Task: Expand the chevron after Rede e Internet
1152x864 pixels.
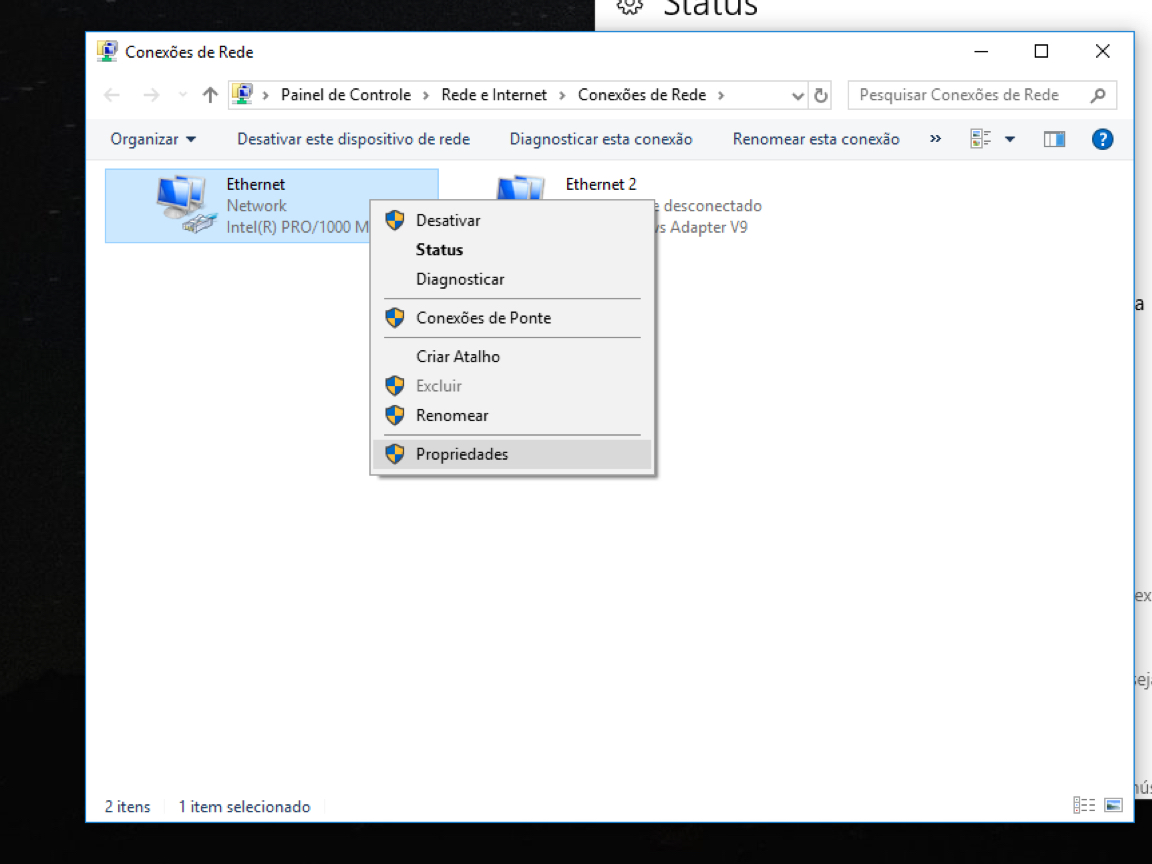Action: click(x=562, y=96)
